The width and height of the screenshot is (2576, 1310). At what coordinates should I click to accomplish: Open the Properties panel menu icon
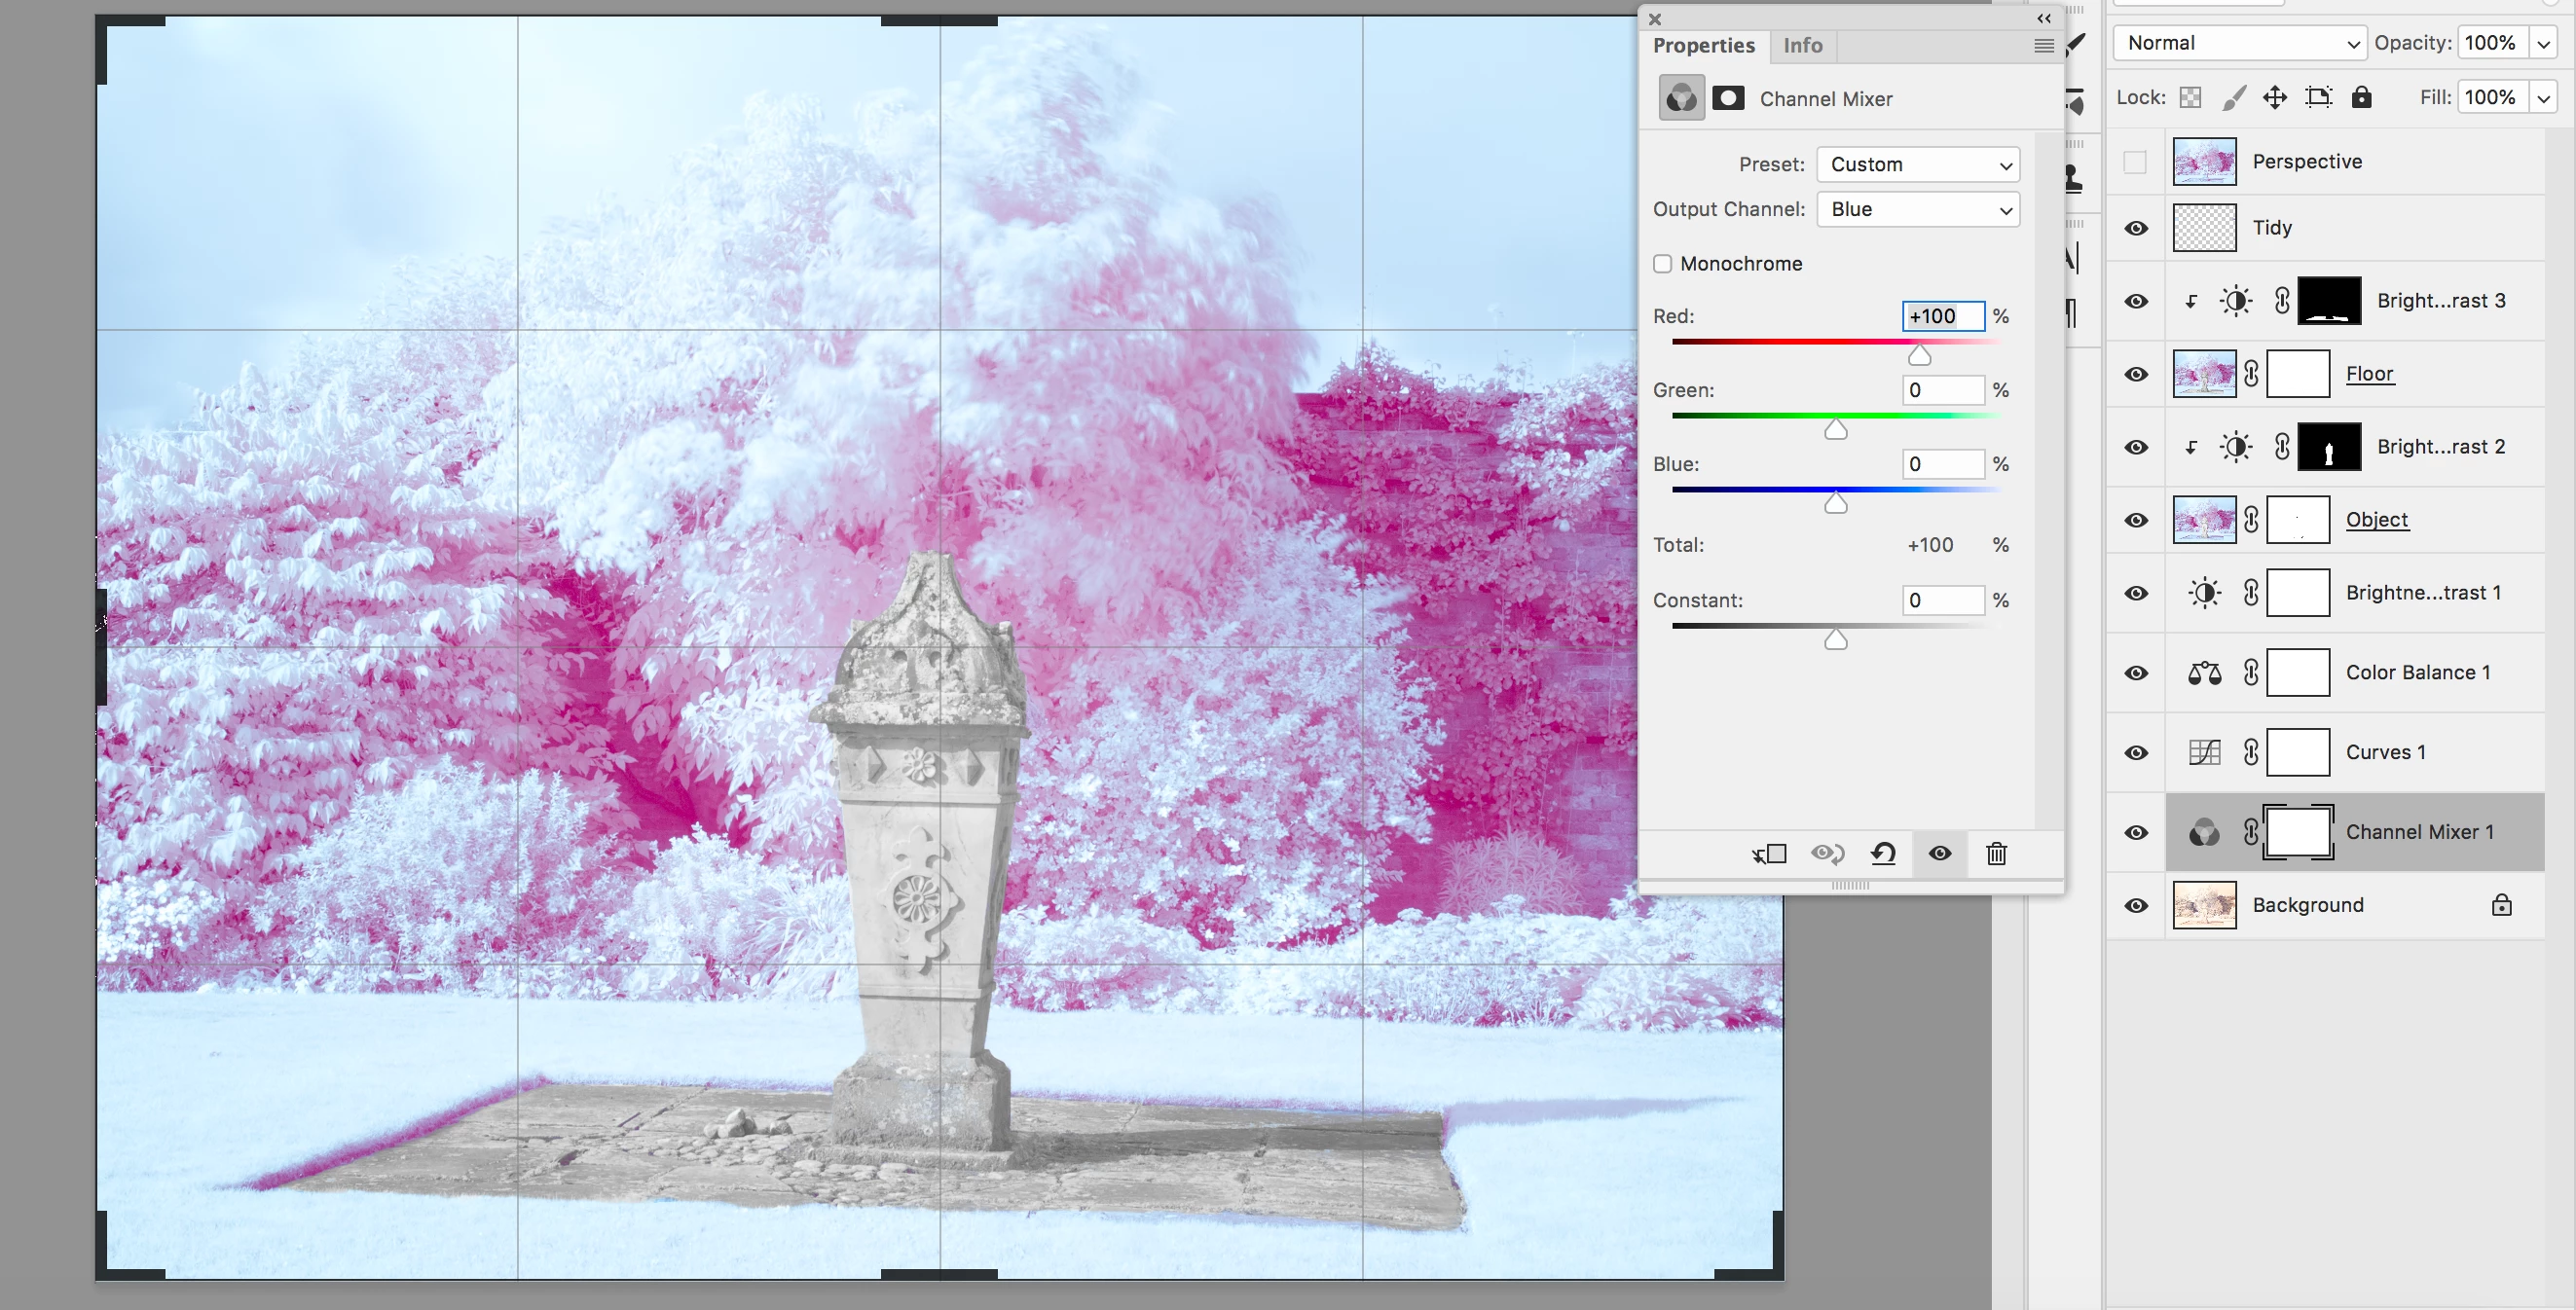pyautogui.click(x=2043, y=46)
